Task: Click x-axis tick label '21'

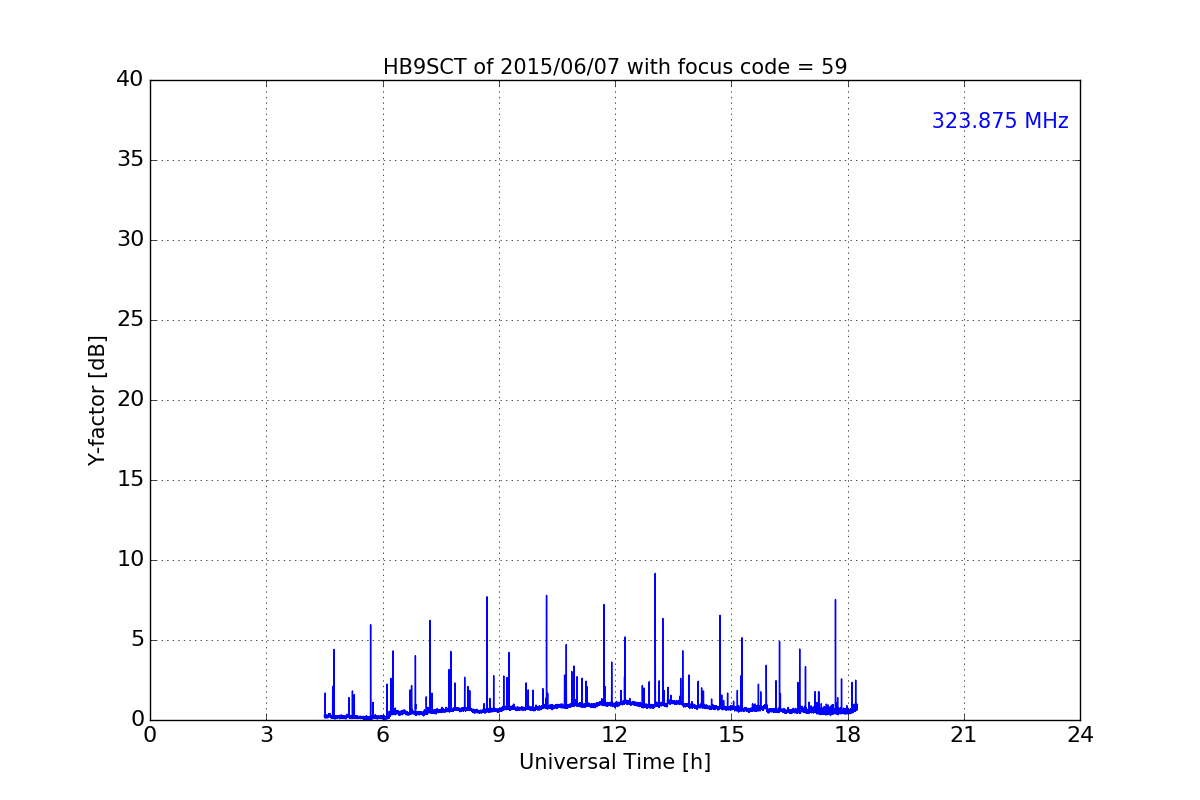Action: (x=964, y=735)
